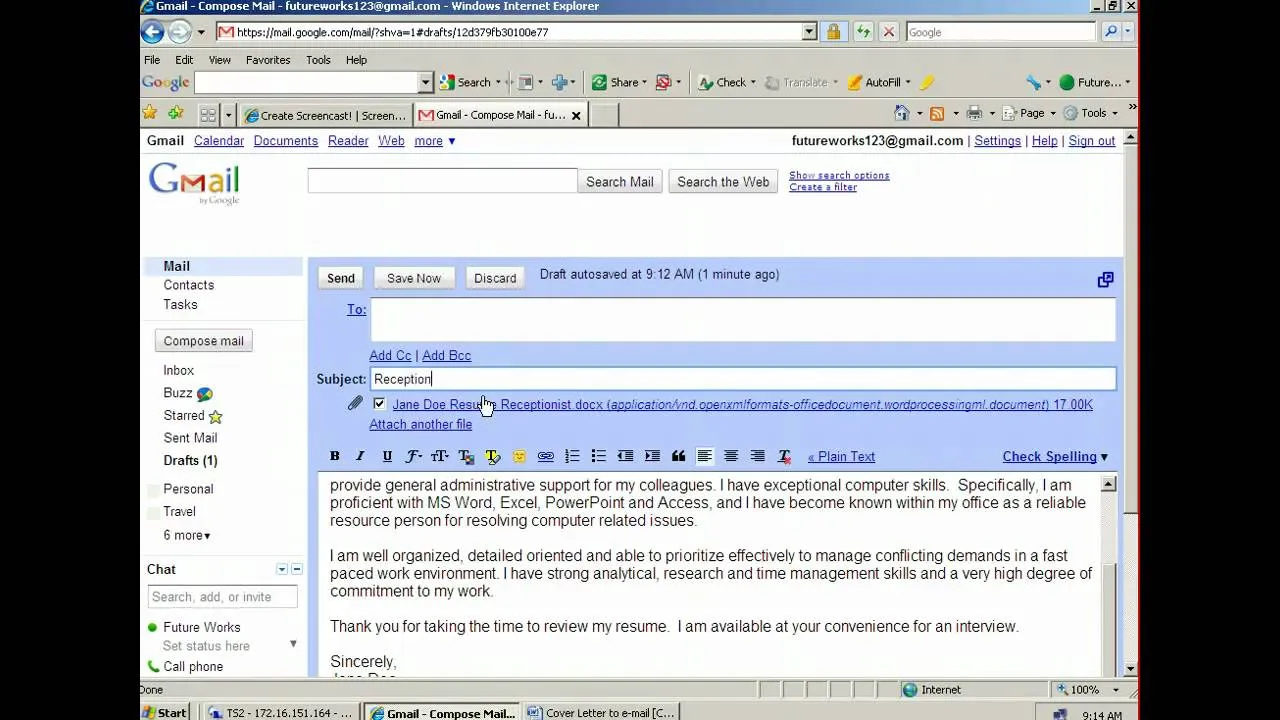Select the Italic formatting icon

pos(360,456)
